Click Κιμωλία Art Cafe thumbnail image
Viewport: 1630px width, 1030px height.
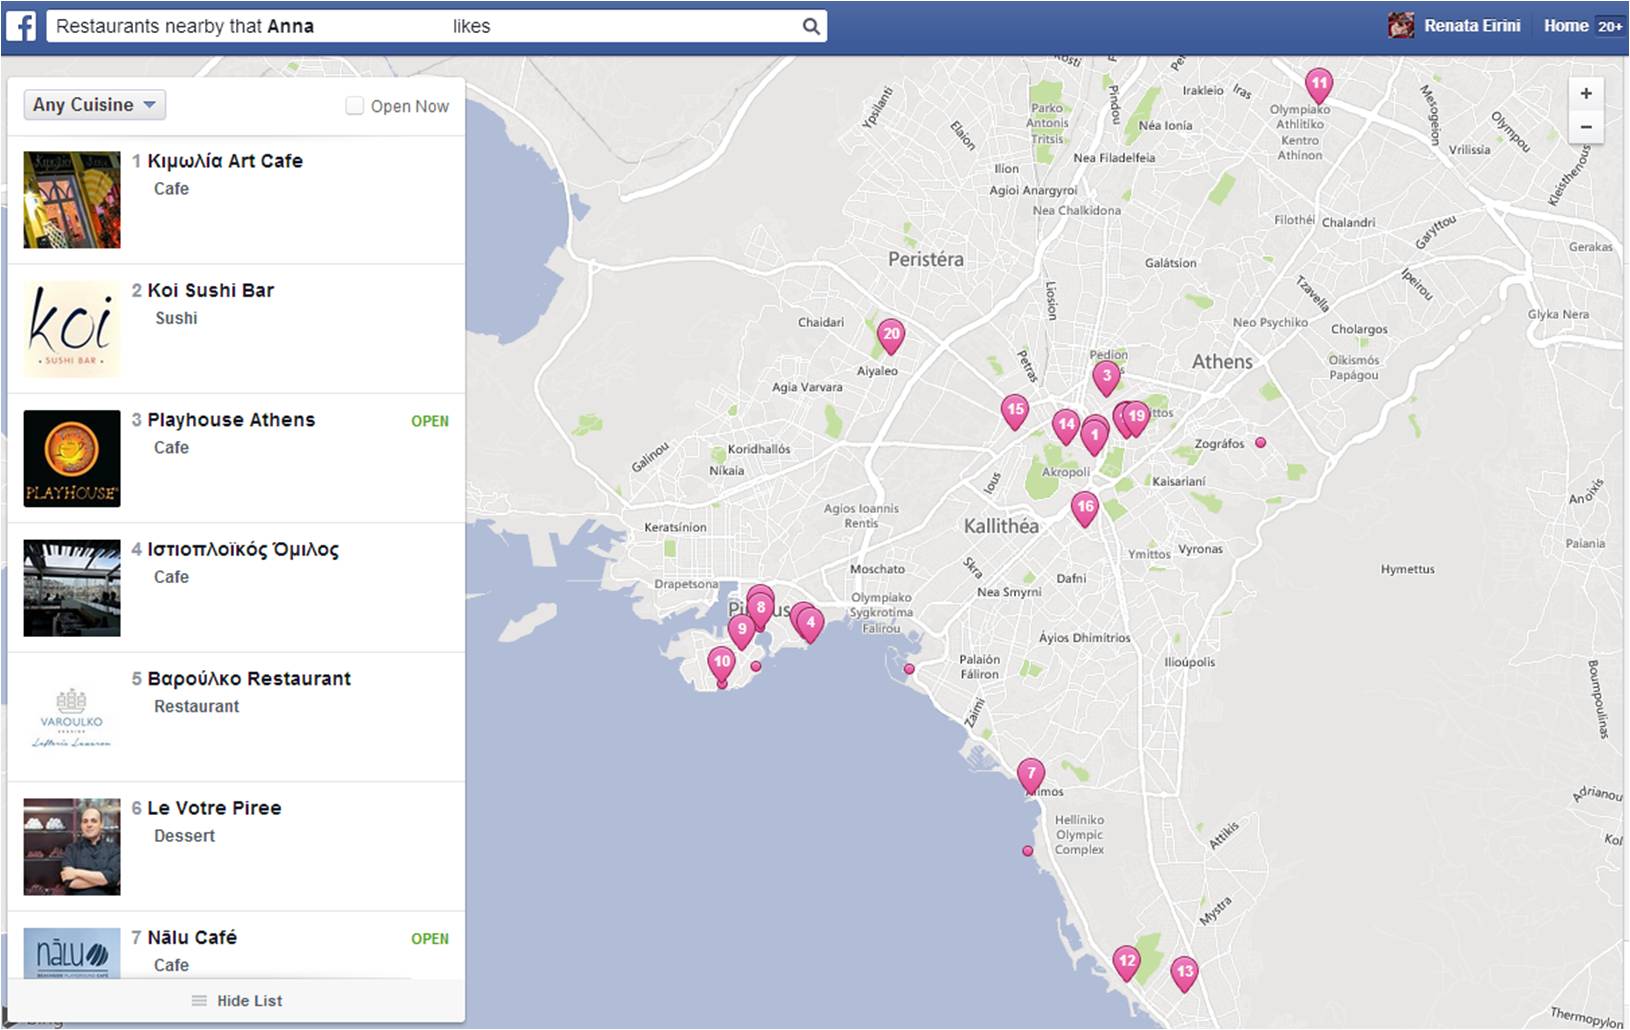72,200
